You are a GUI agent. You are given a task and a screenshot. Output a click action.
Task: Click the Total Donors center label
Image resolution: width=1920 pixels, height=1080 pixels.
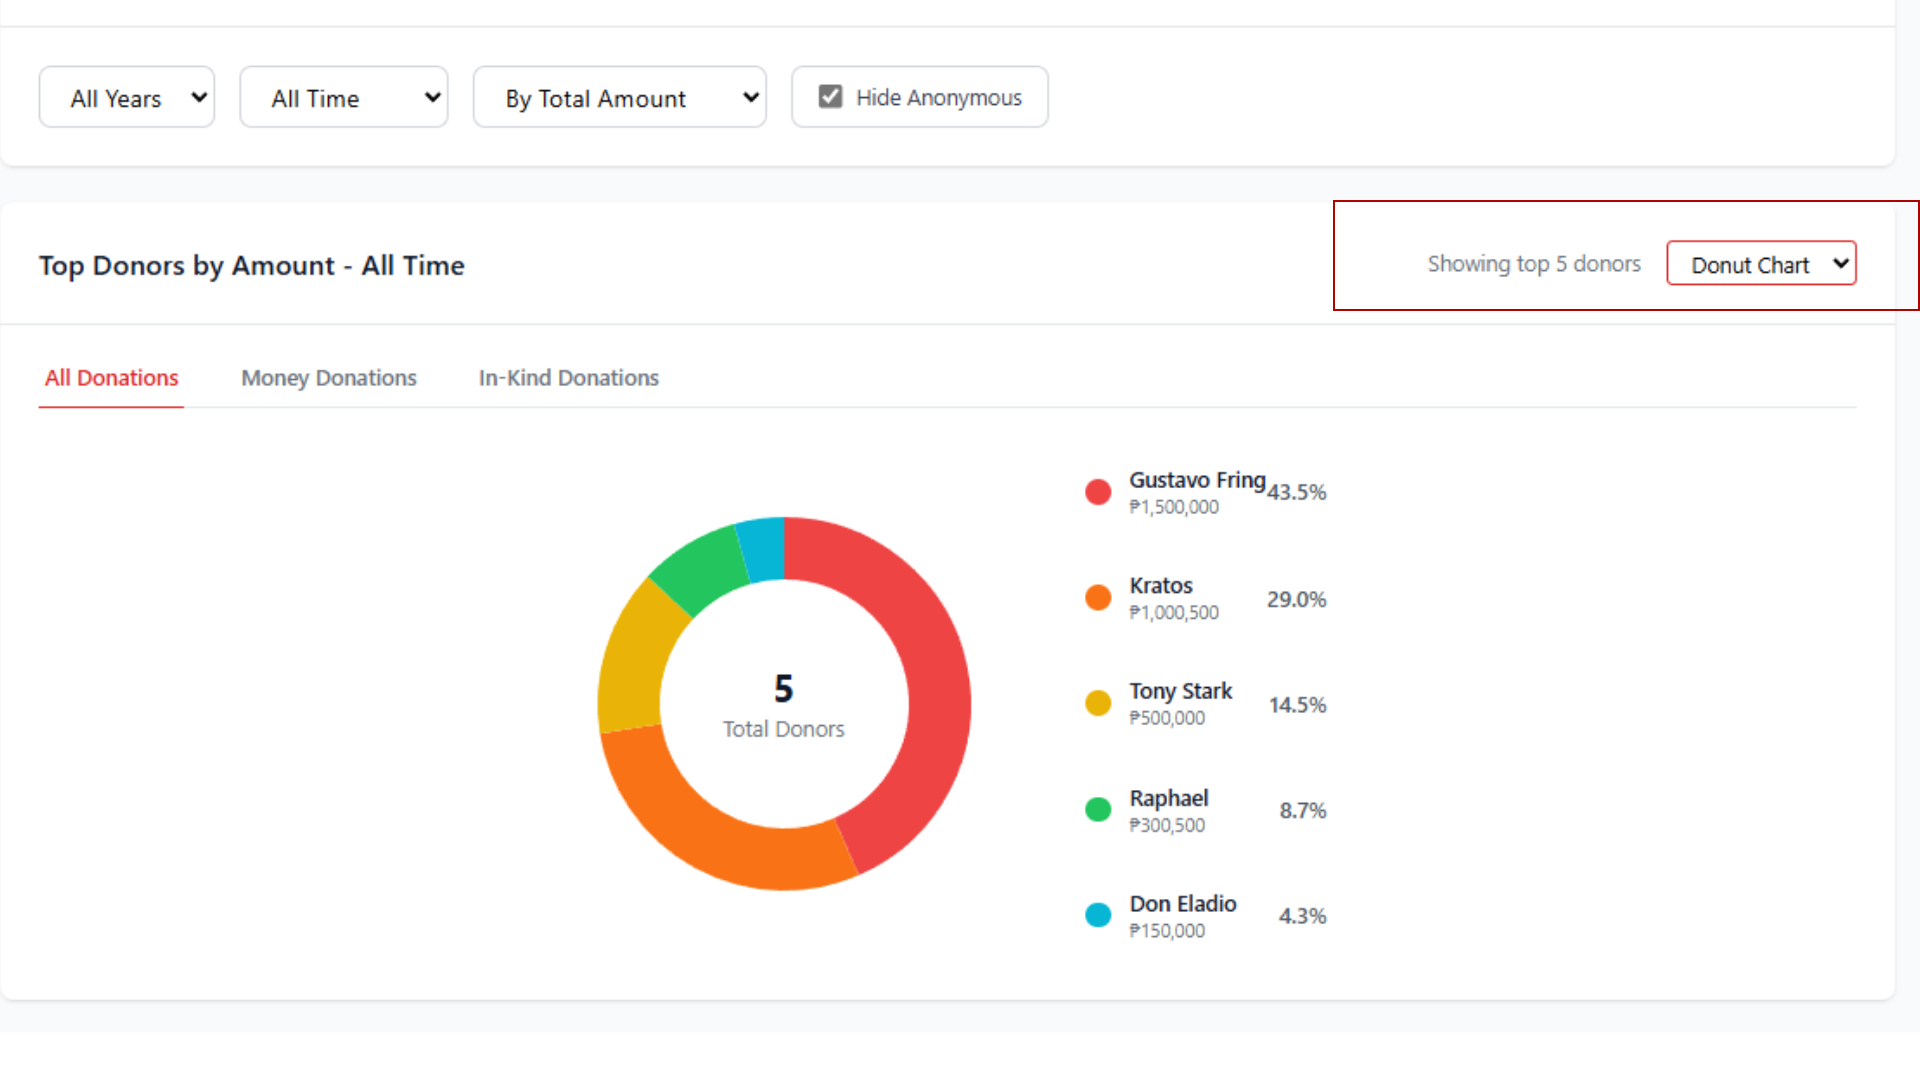784,729
